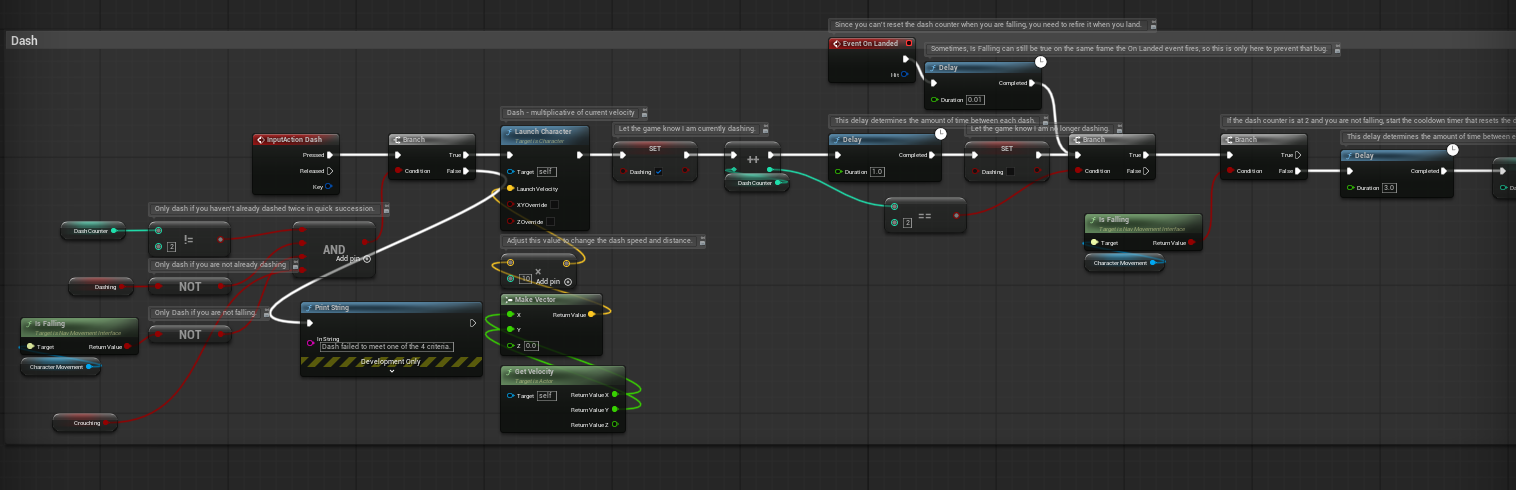
Task: Click the Make Vector node icon
Action: 509,299
